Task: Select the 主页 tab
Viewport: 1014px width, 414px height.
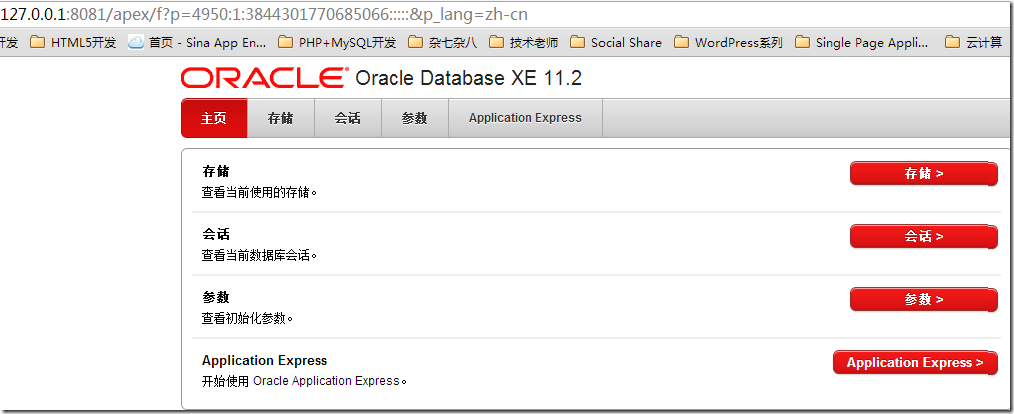Action: click(x=214, y=118)
